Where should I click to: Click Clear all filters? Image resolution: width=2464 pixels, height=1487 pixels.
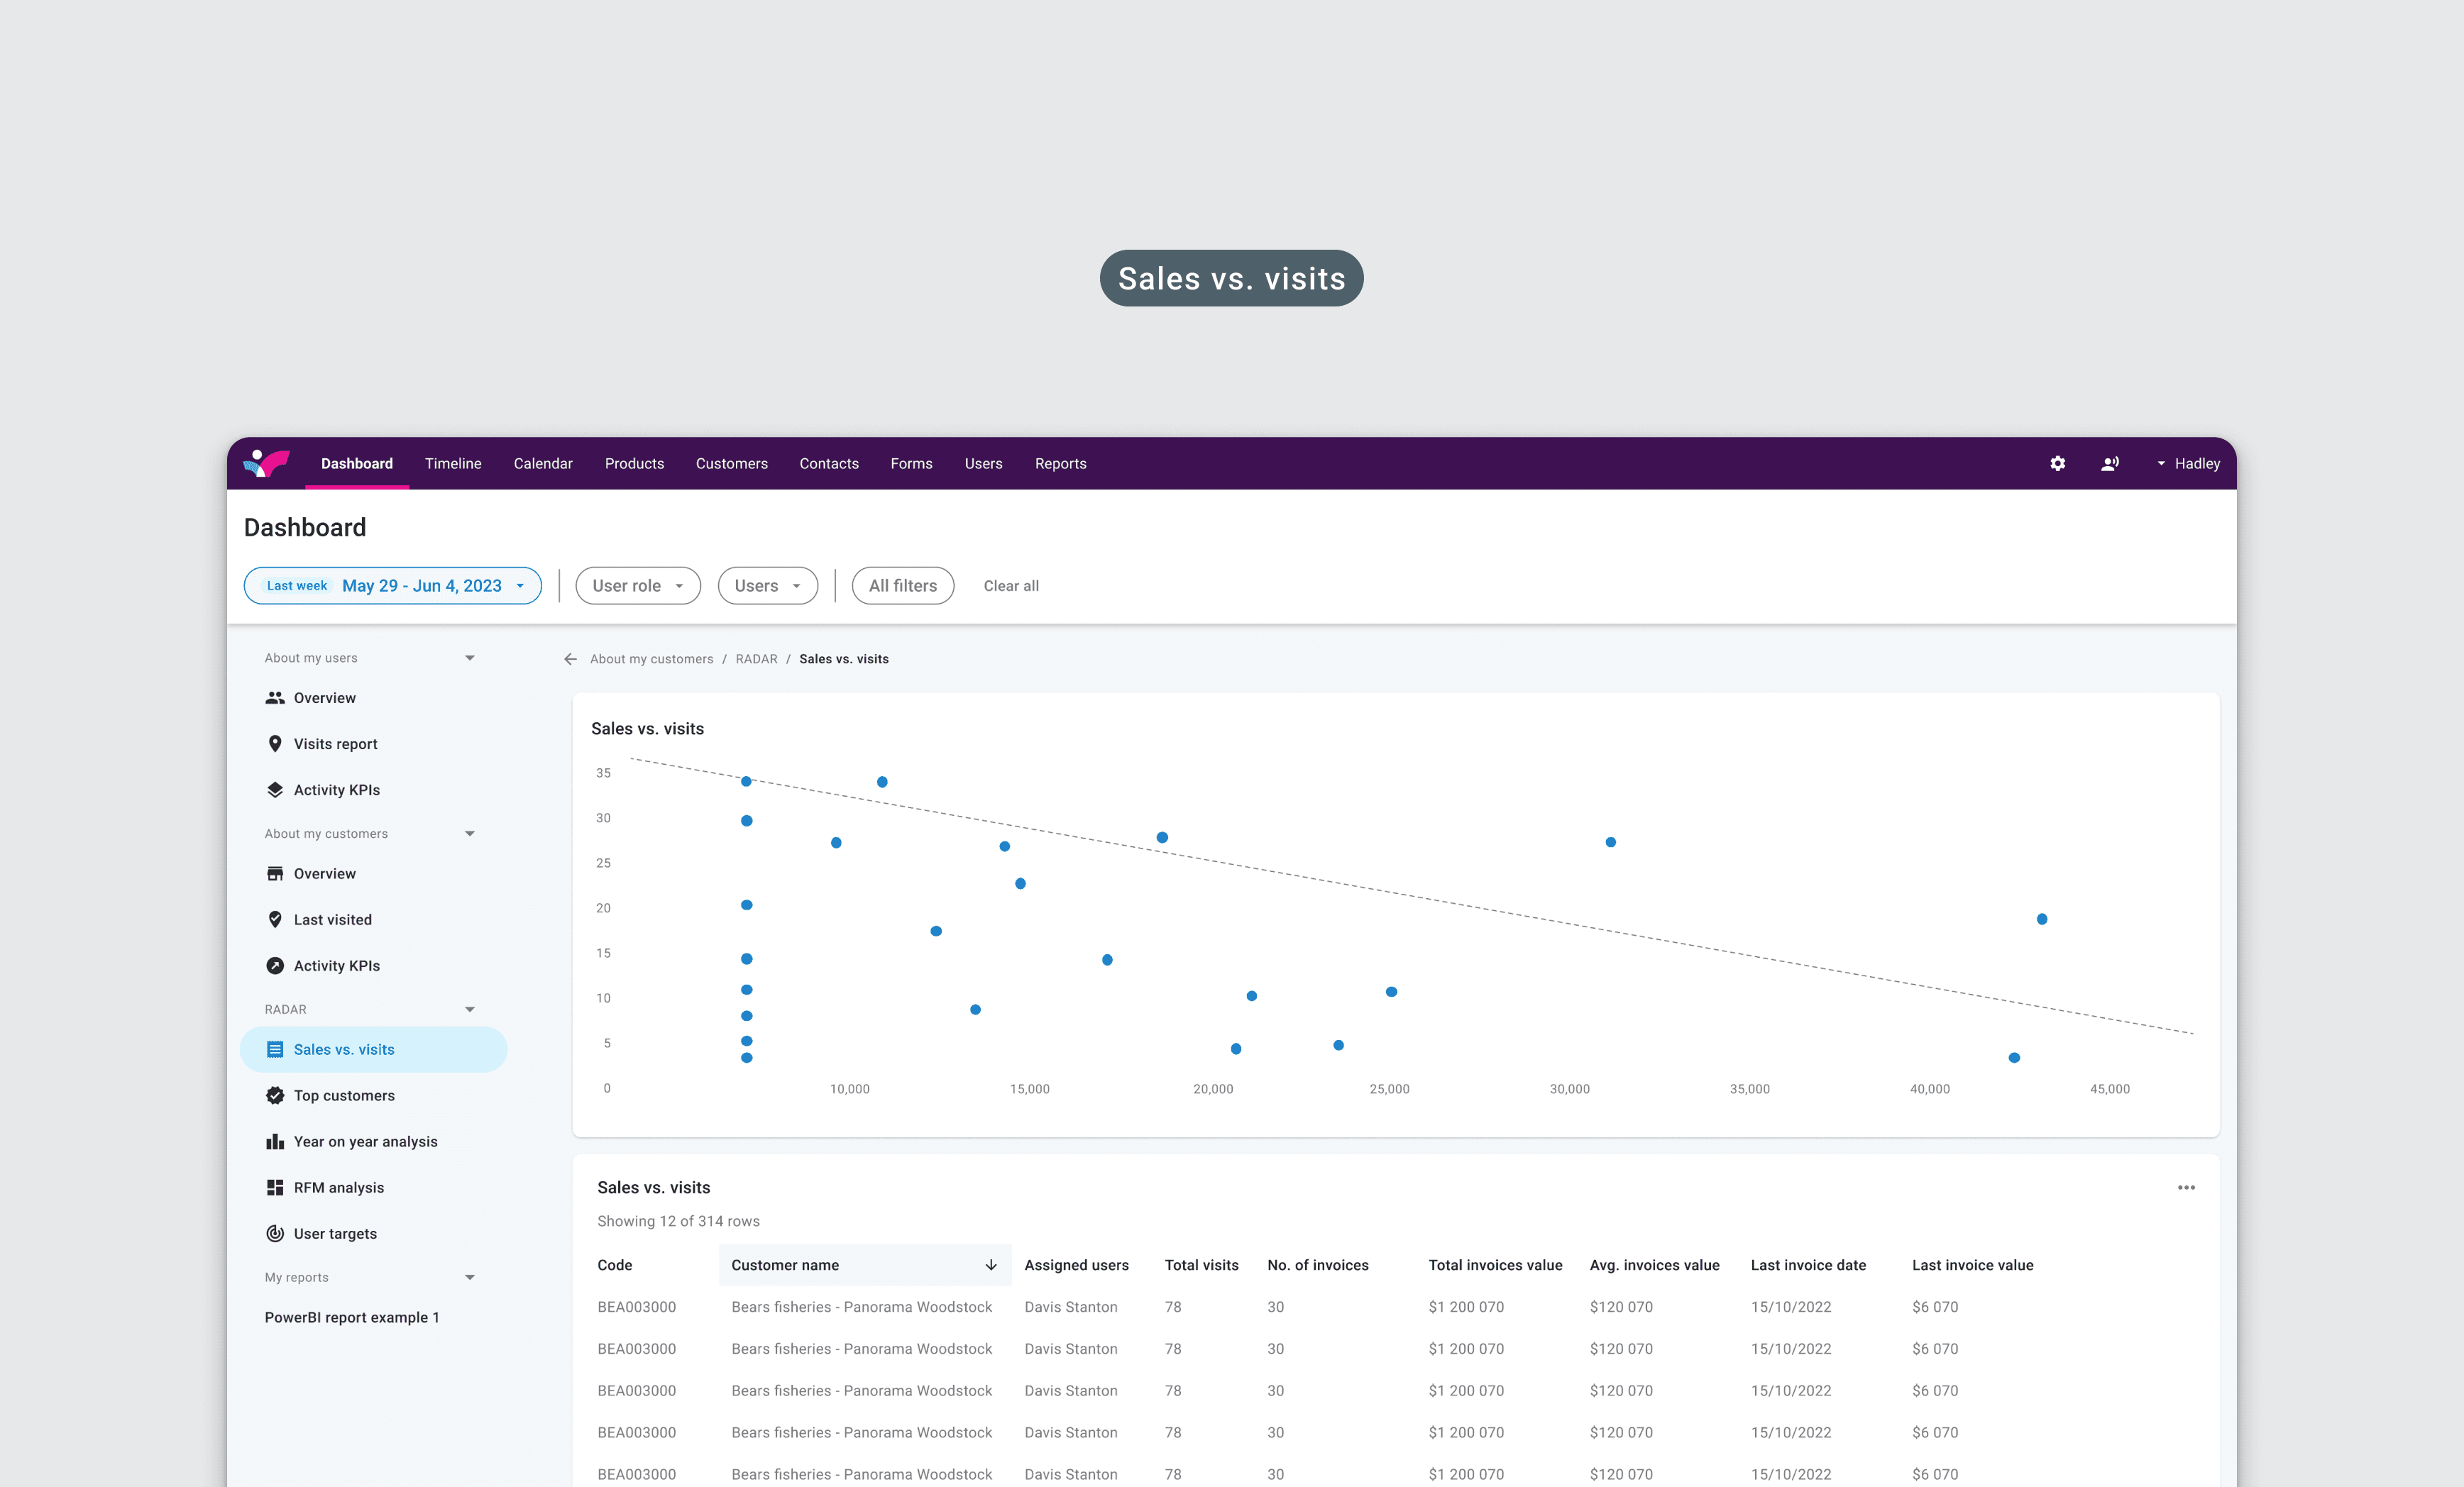[x=1011, y=586]
